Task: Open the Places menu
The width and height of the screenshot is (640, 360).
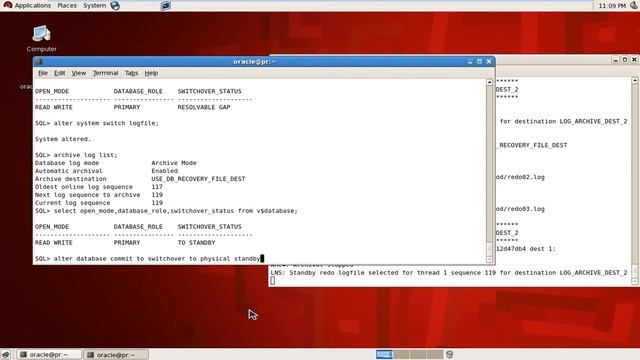Action: point(67,5)
